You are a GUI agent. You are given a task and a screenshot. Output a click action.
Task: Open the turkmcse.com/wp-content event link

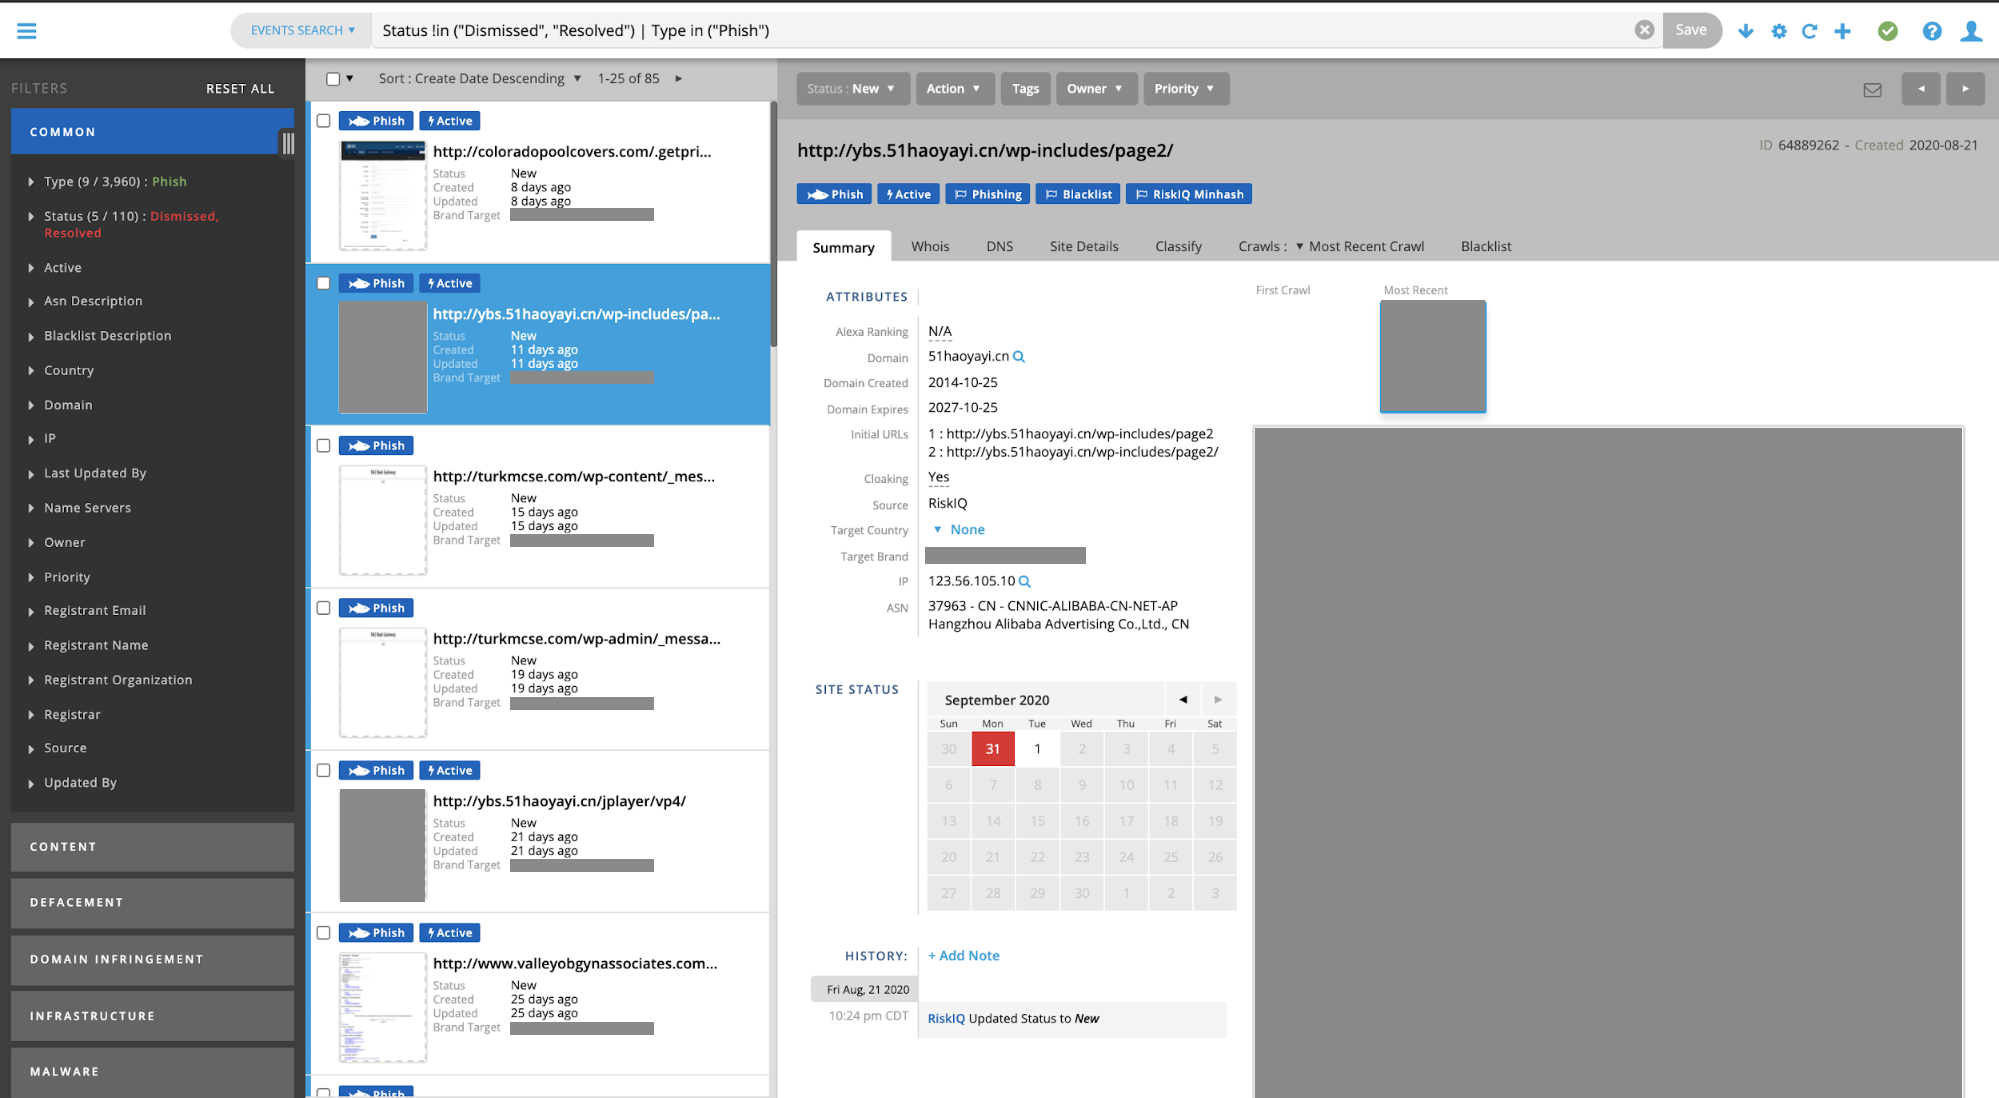click(x=574, y=476)
